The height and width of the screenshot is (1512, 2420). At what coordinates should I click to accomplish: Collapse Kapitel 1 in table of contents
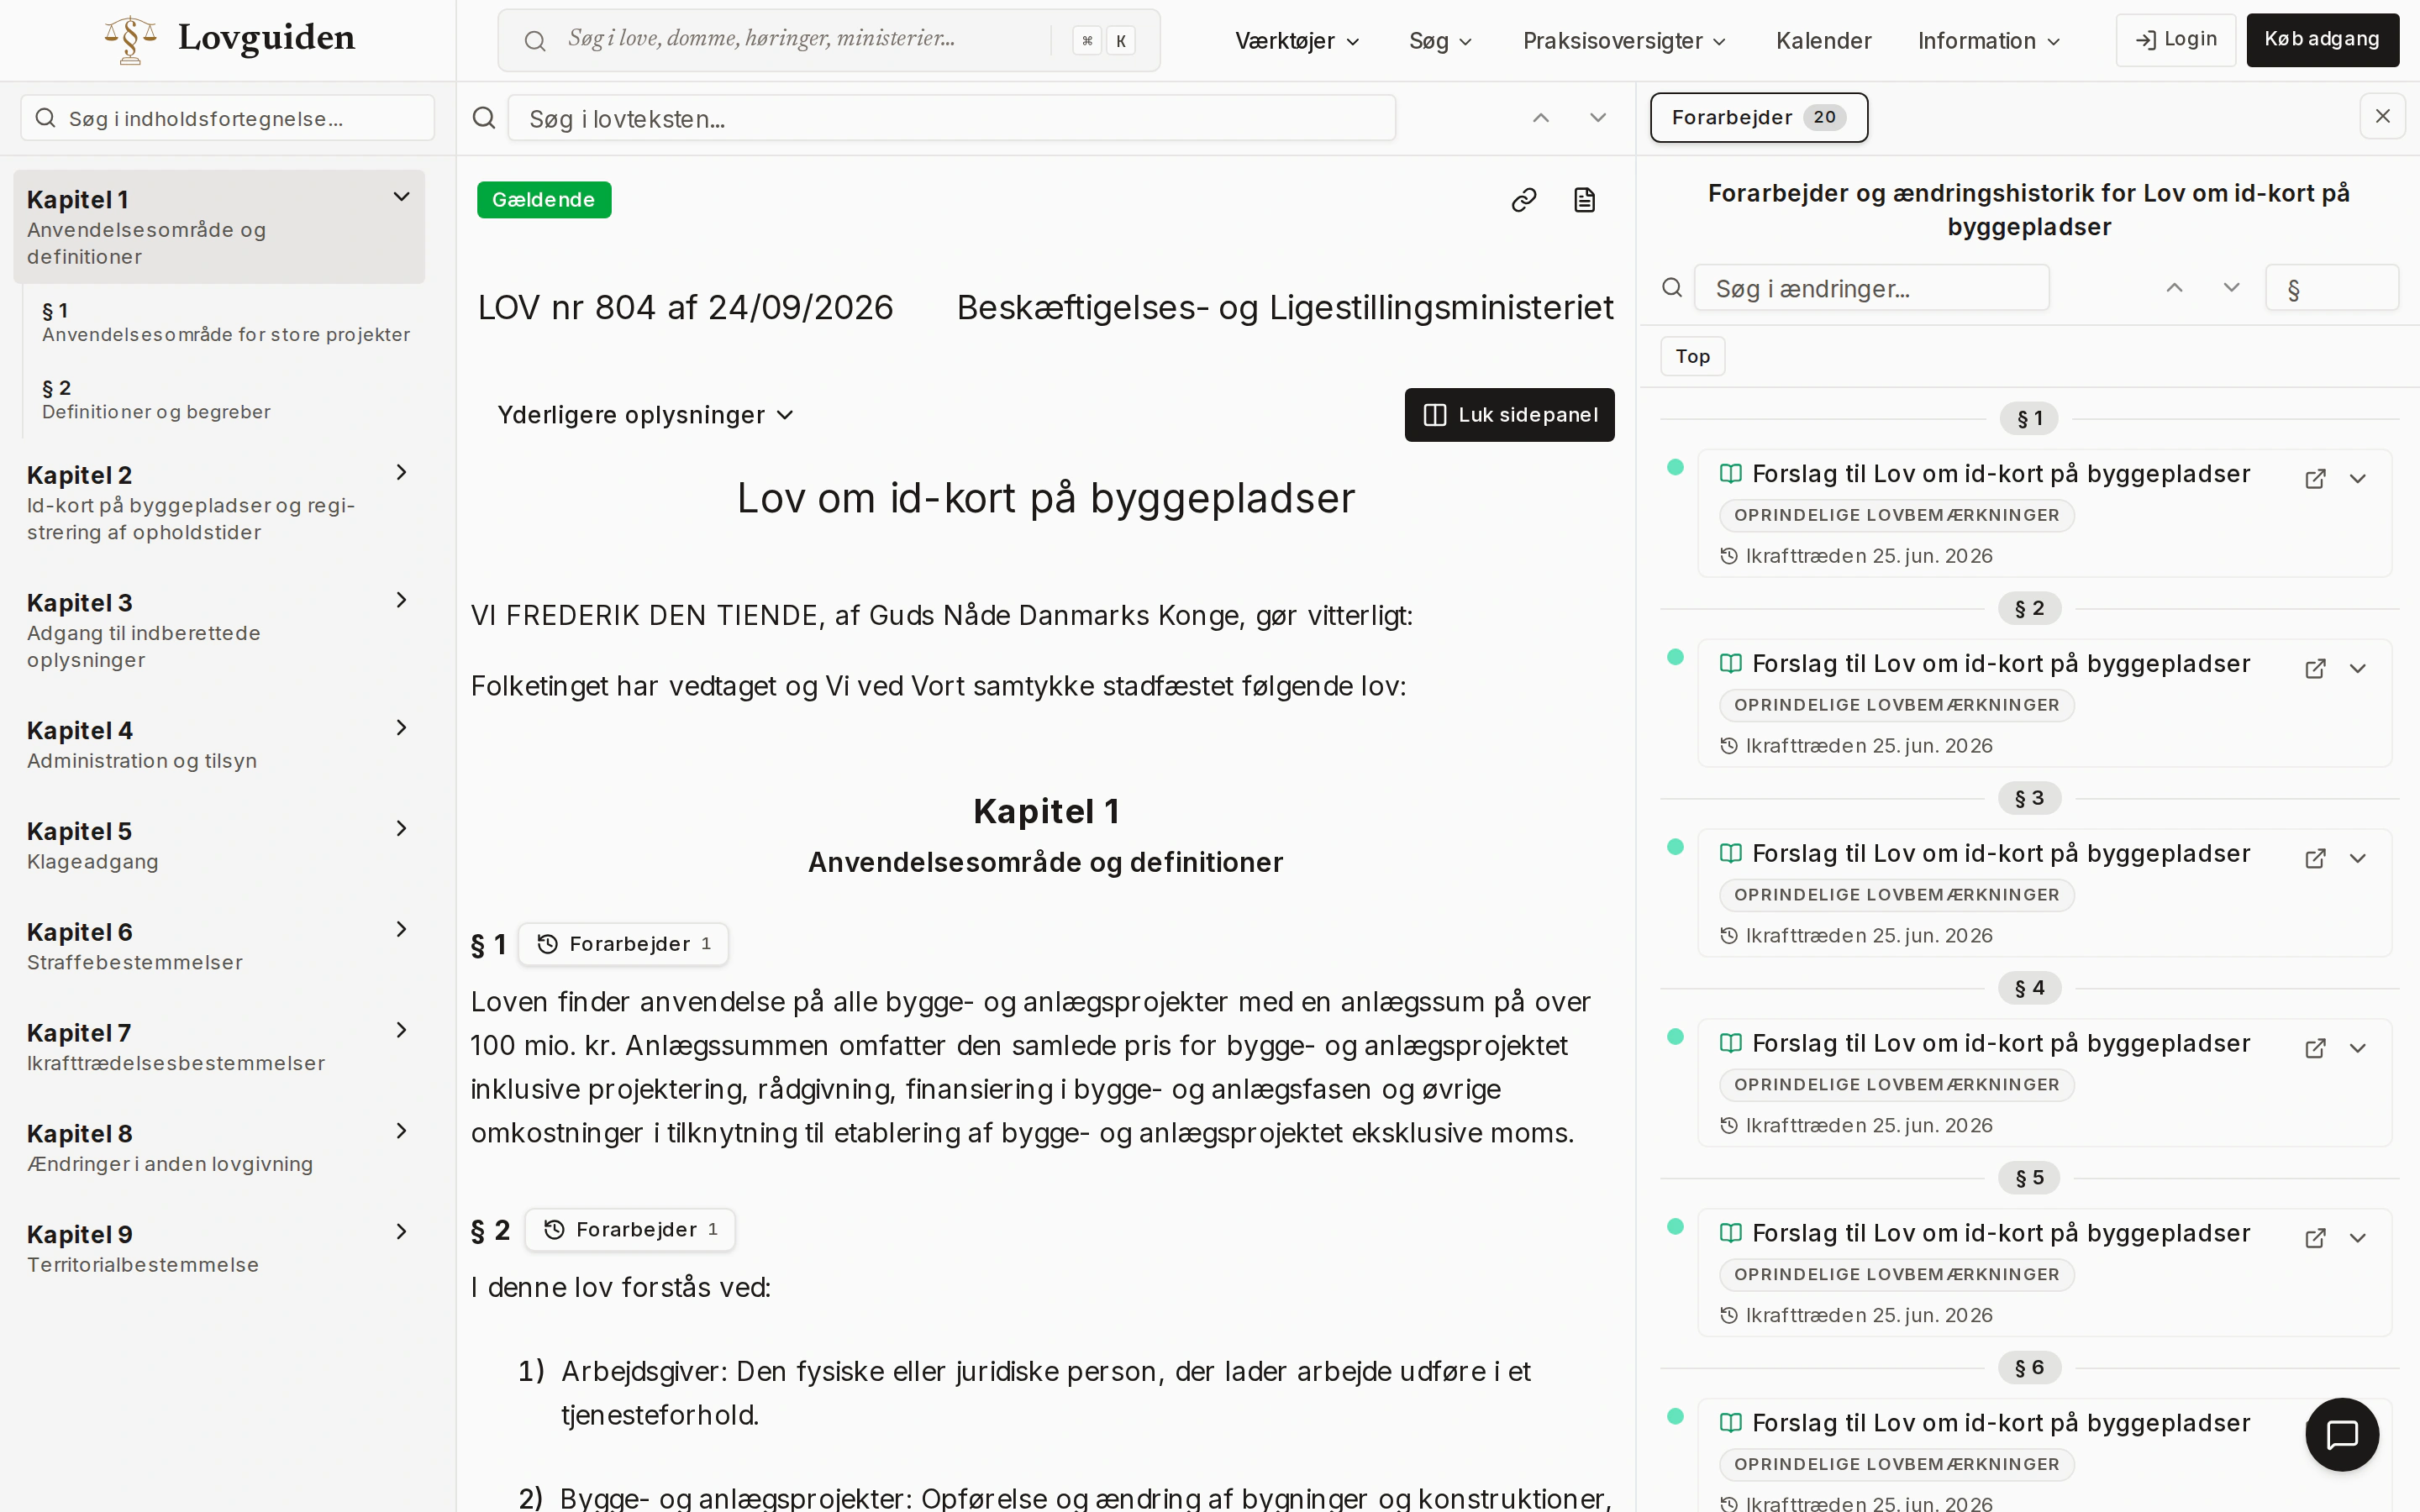tap(401, 197)
